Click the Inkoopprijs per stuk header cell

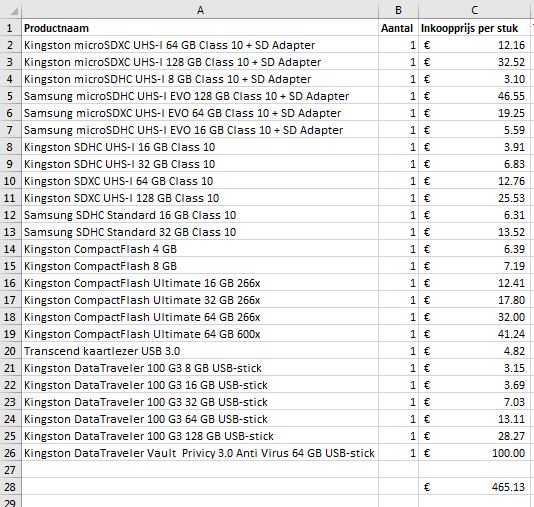tap(474, 28)
